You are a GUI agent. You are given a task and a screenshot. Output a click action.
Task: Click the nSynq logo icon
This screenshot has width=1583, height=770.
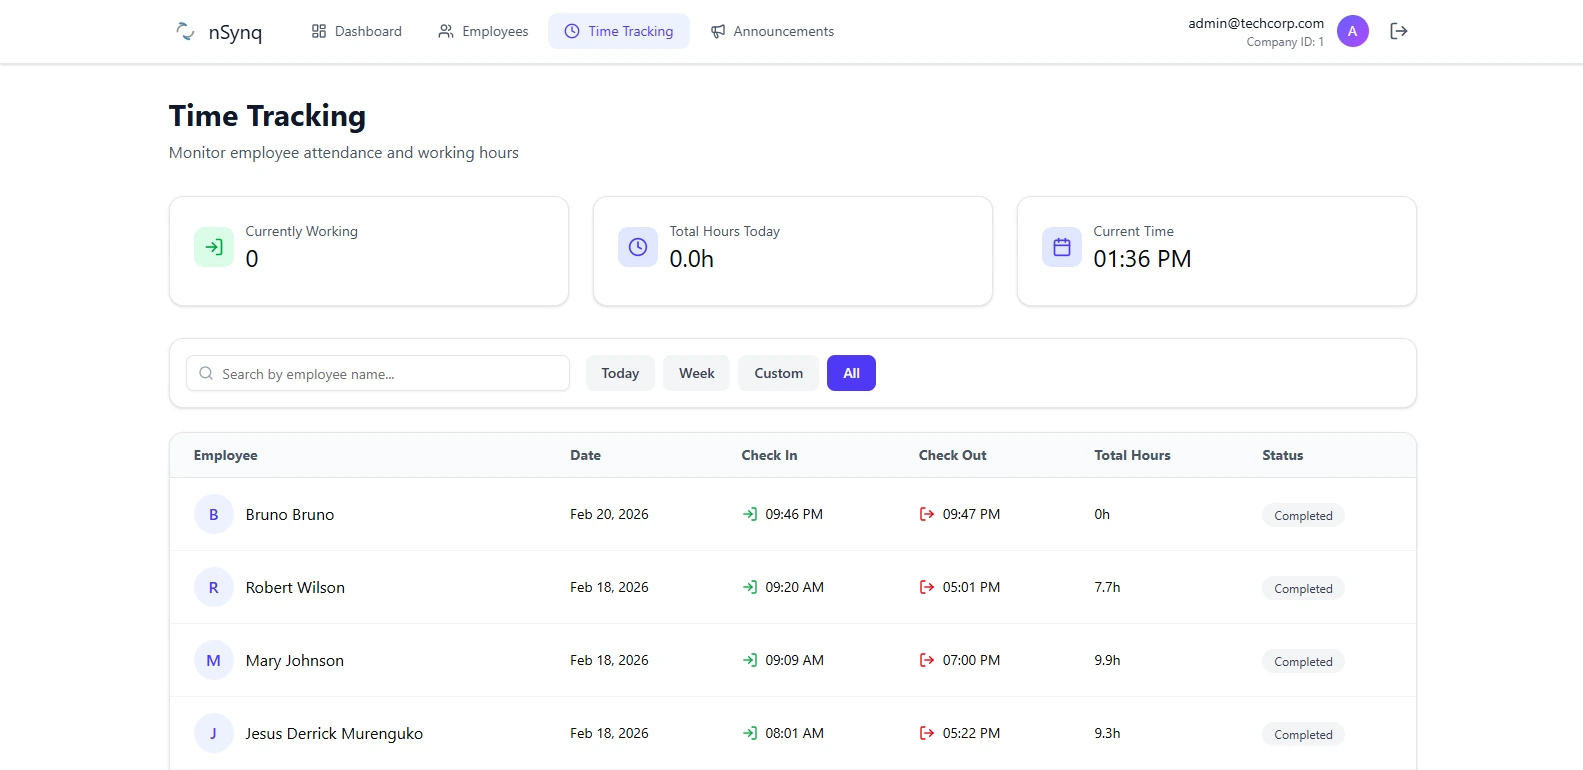coord(185,31)
